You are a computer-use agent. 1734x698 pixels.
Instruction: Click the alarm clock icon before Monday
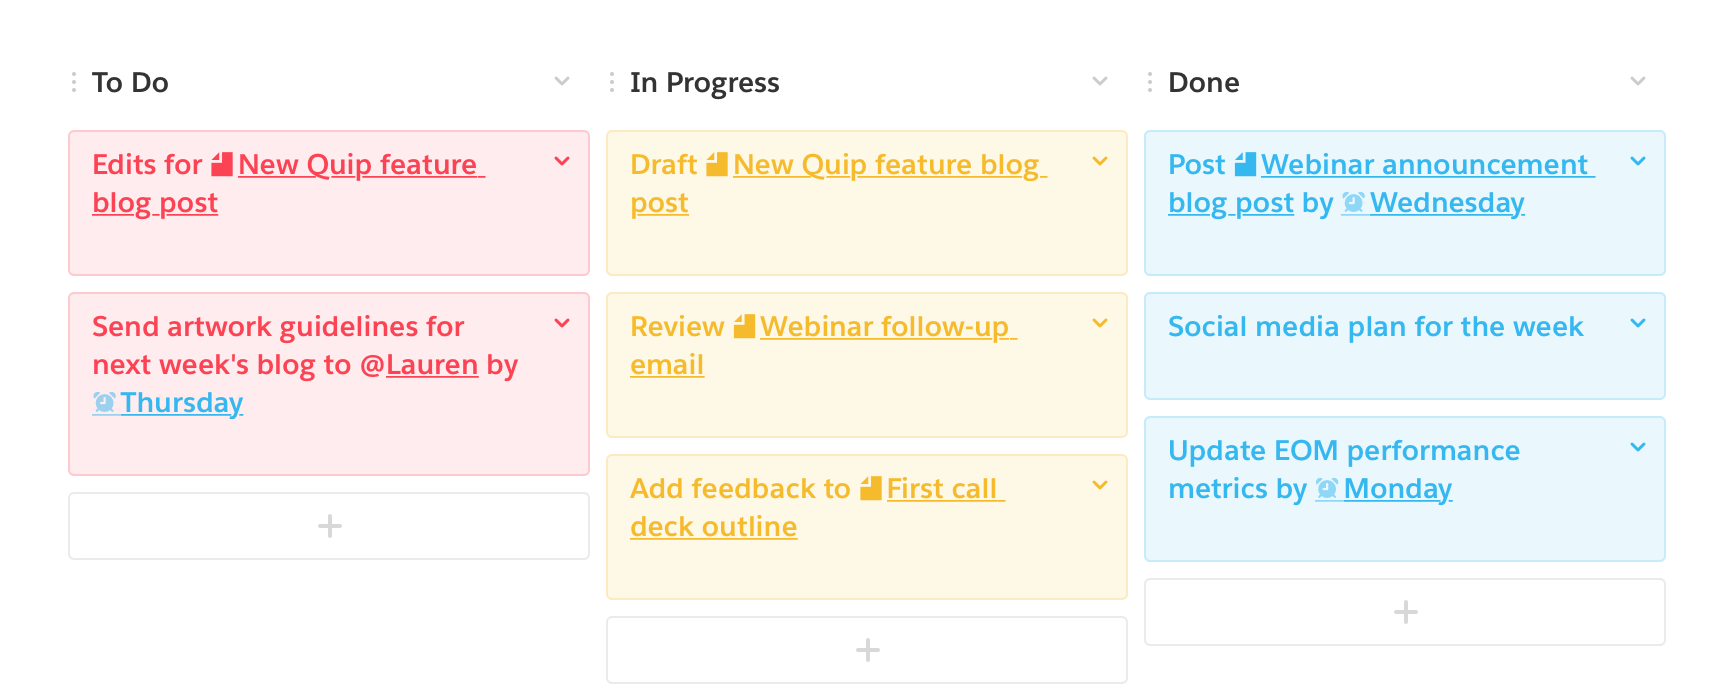click(x=1327, y=488)
